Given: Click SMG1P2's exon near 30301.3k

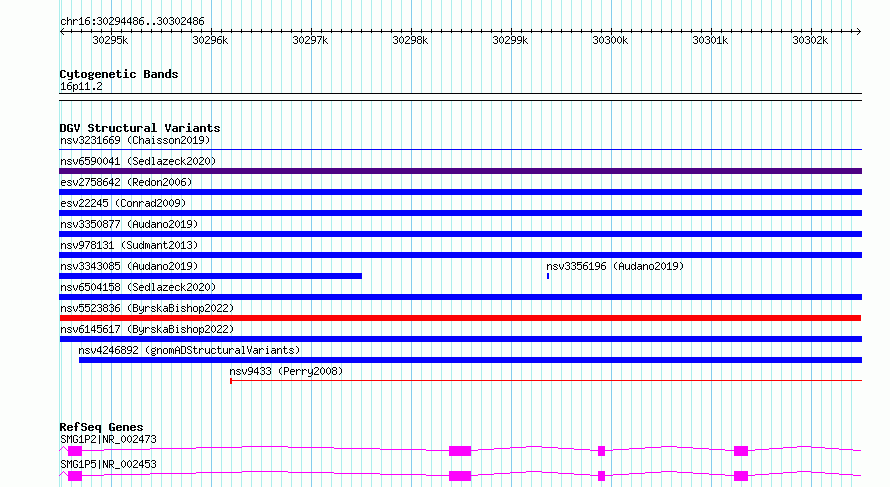Looking at the screenshot, I should (741, 451).
